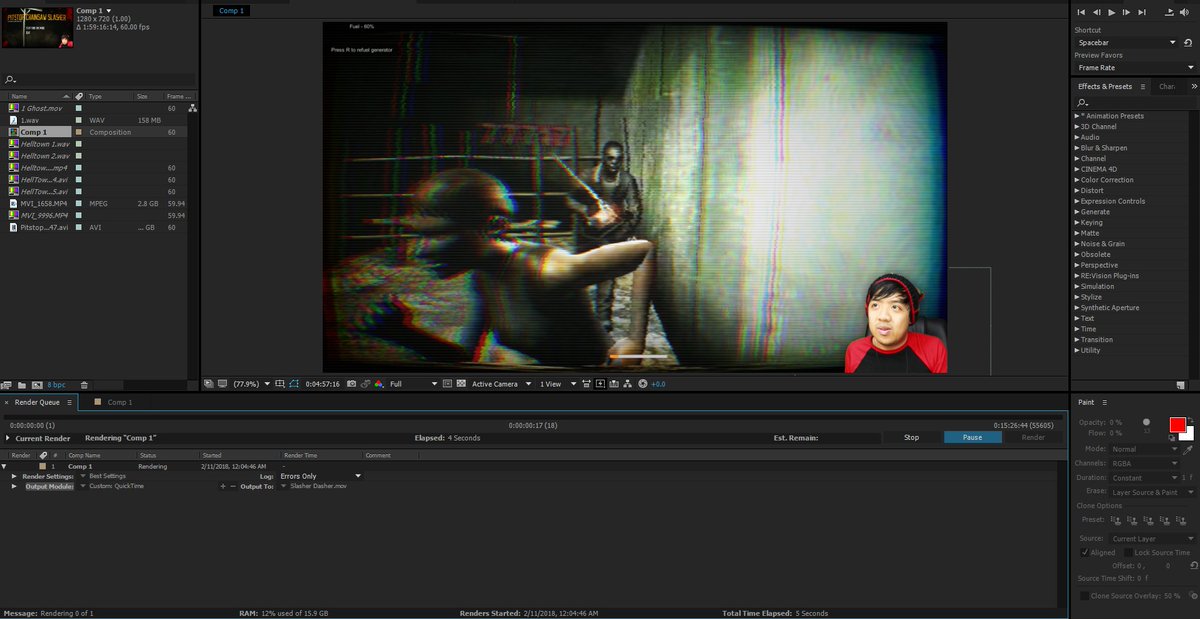
Task: Jump to first frame in Preview panel
Action: pyautogui.click(x=1081, y=12)
